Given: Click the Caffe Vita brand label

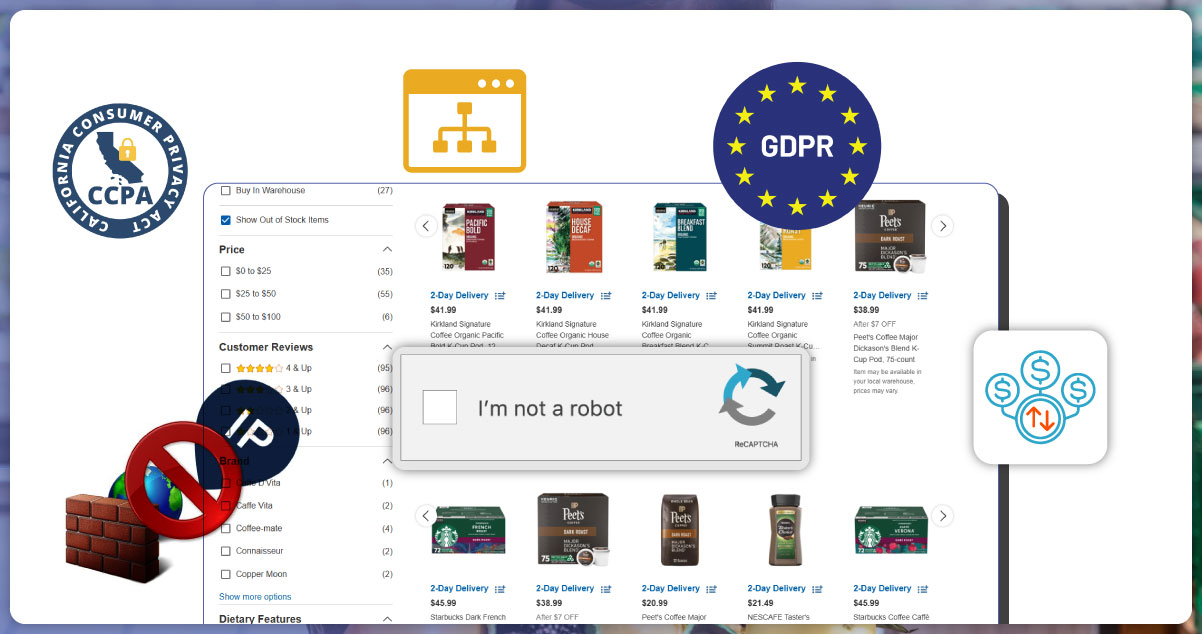Looking at the screenshot, I should pos(254,505).
